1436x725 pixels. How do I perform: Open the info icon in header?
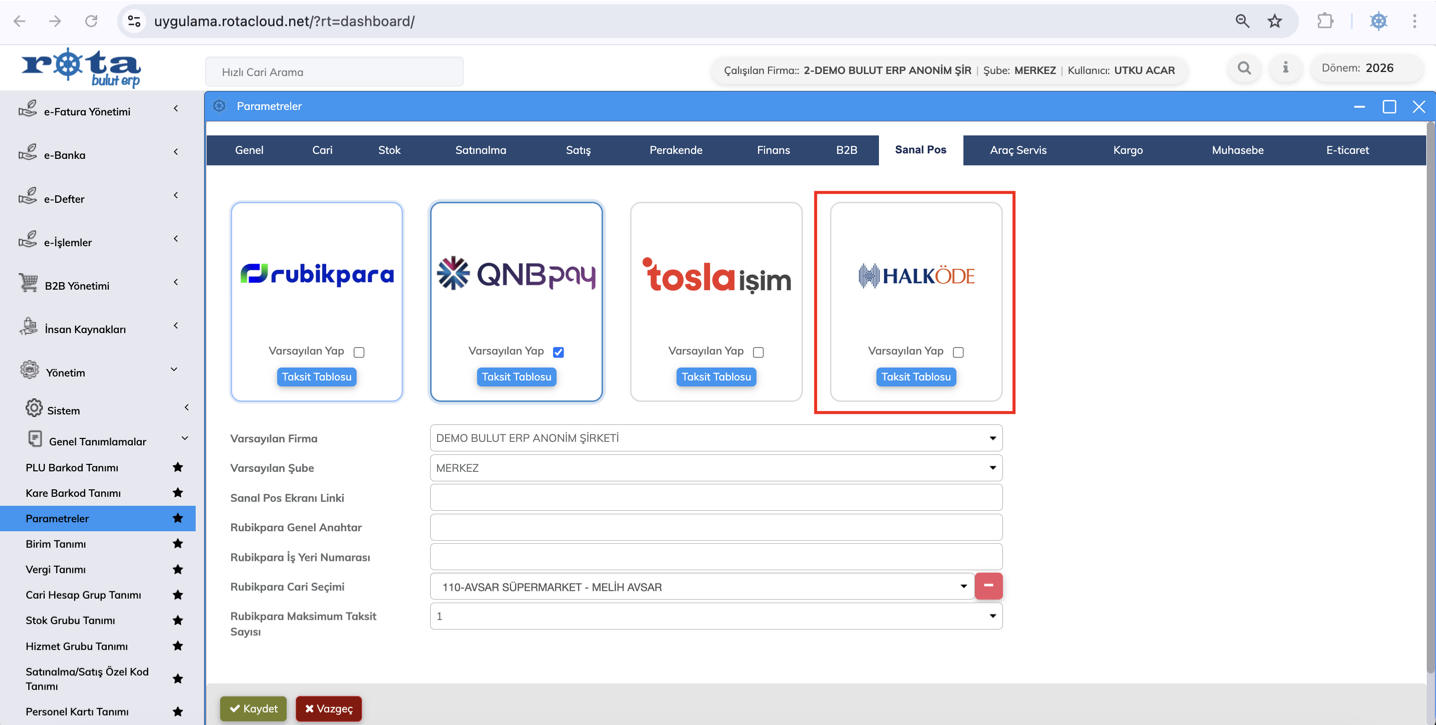pos(1286,69)
